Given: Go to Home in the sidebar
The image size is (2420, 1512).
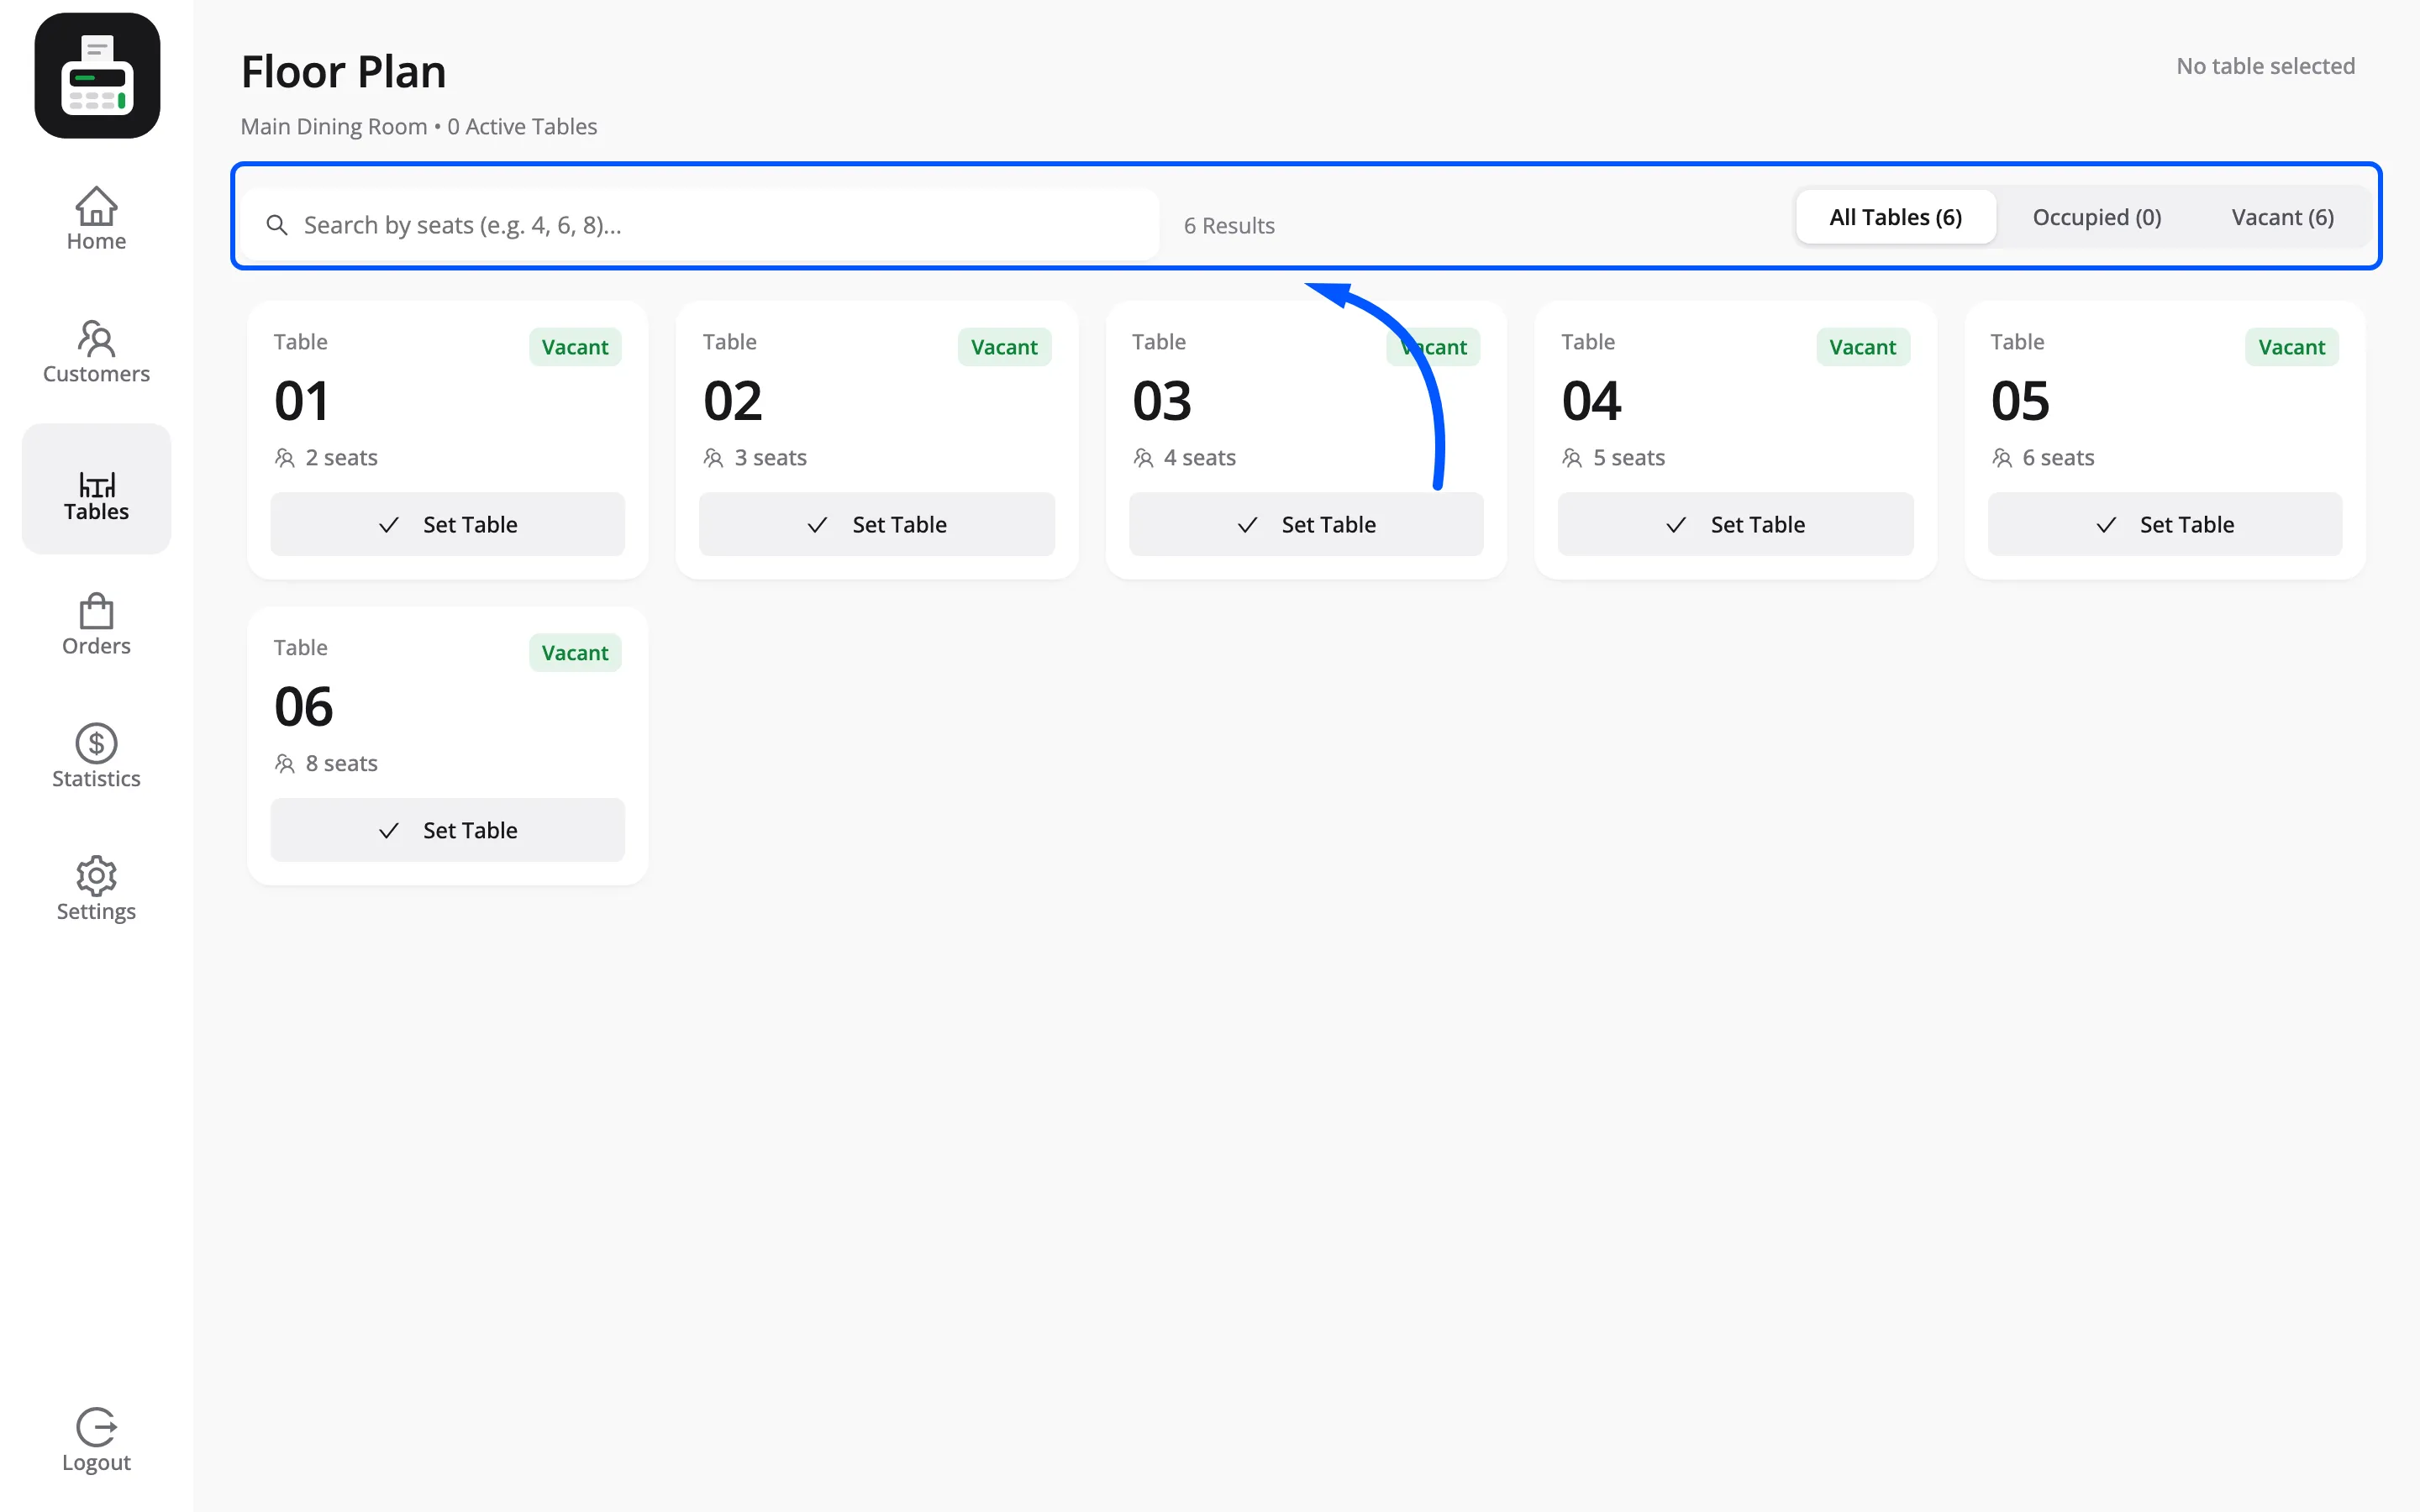Looking at the screenshot, I should [x=96, y=219].
